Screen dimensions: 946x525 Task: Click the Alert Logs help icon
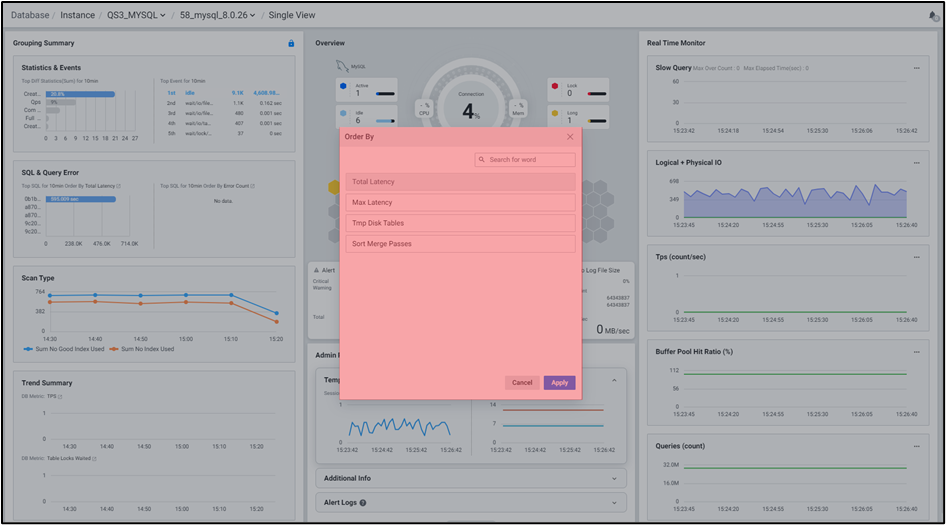tap(363, 503)
